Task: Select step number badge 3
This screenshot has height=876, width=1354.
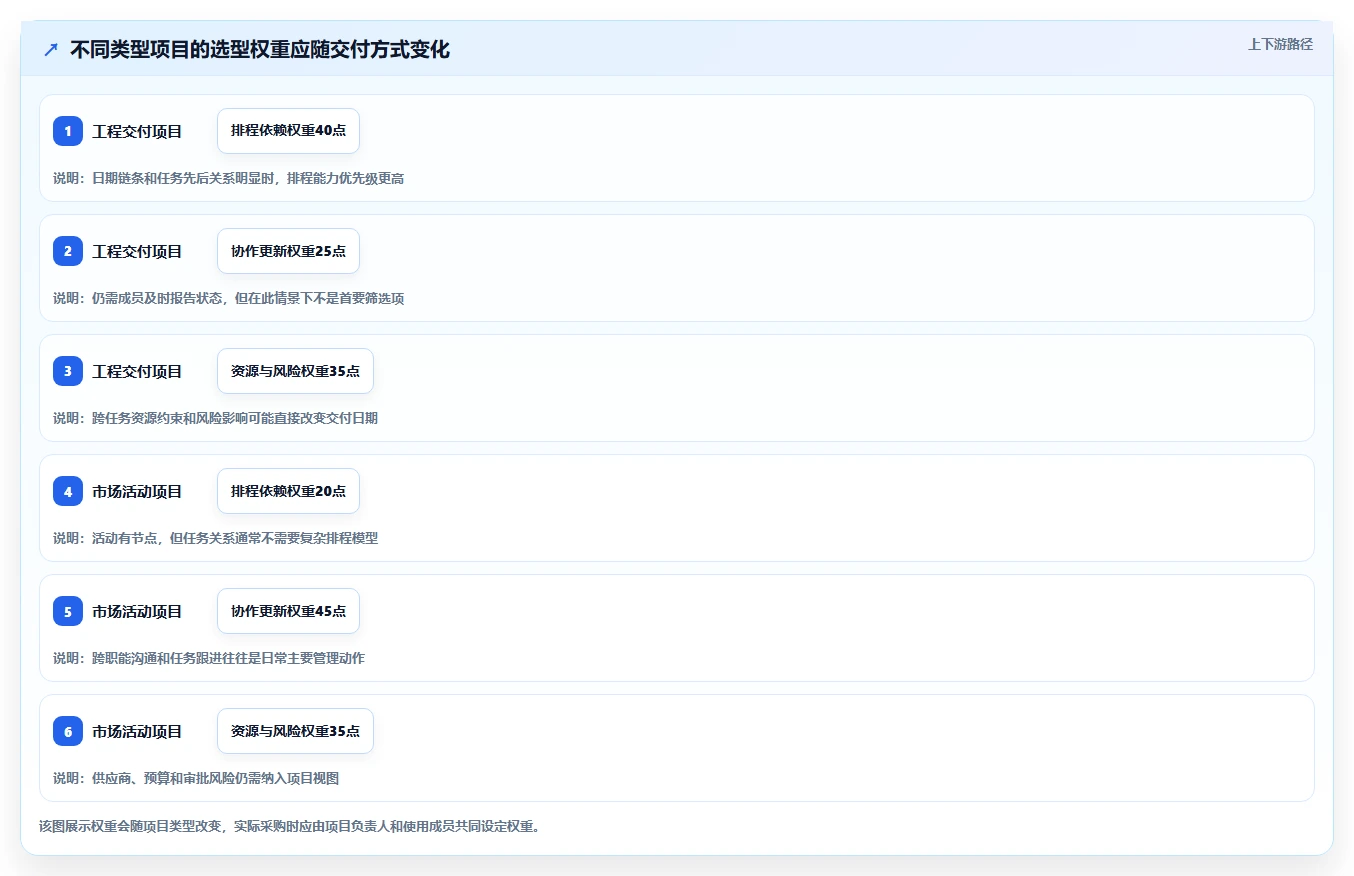Action: (x=68, y=371)
